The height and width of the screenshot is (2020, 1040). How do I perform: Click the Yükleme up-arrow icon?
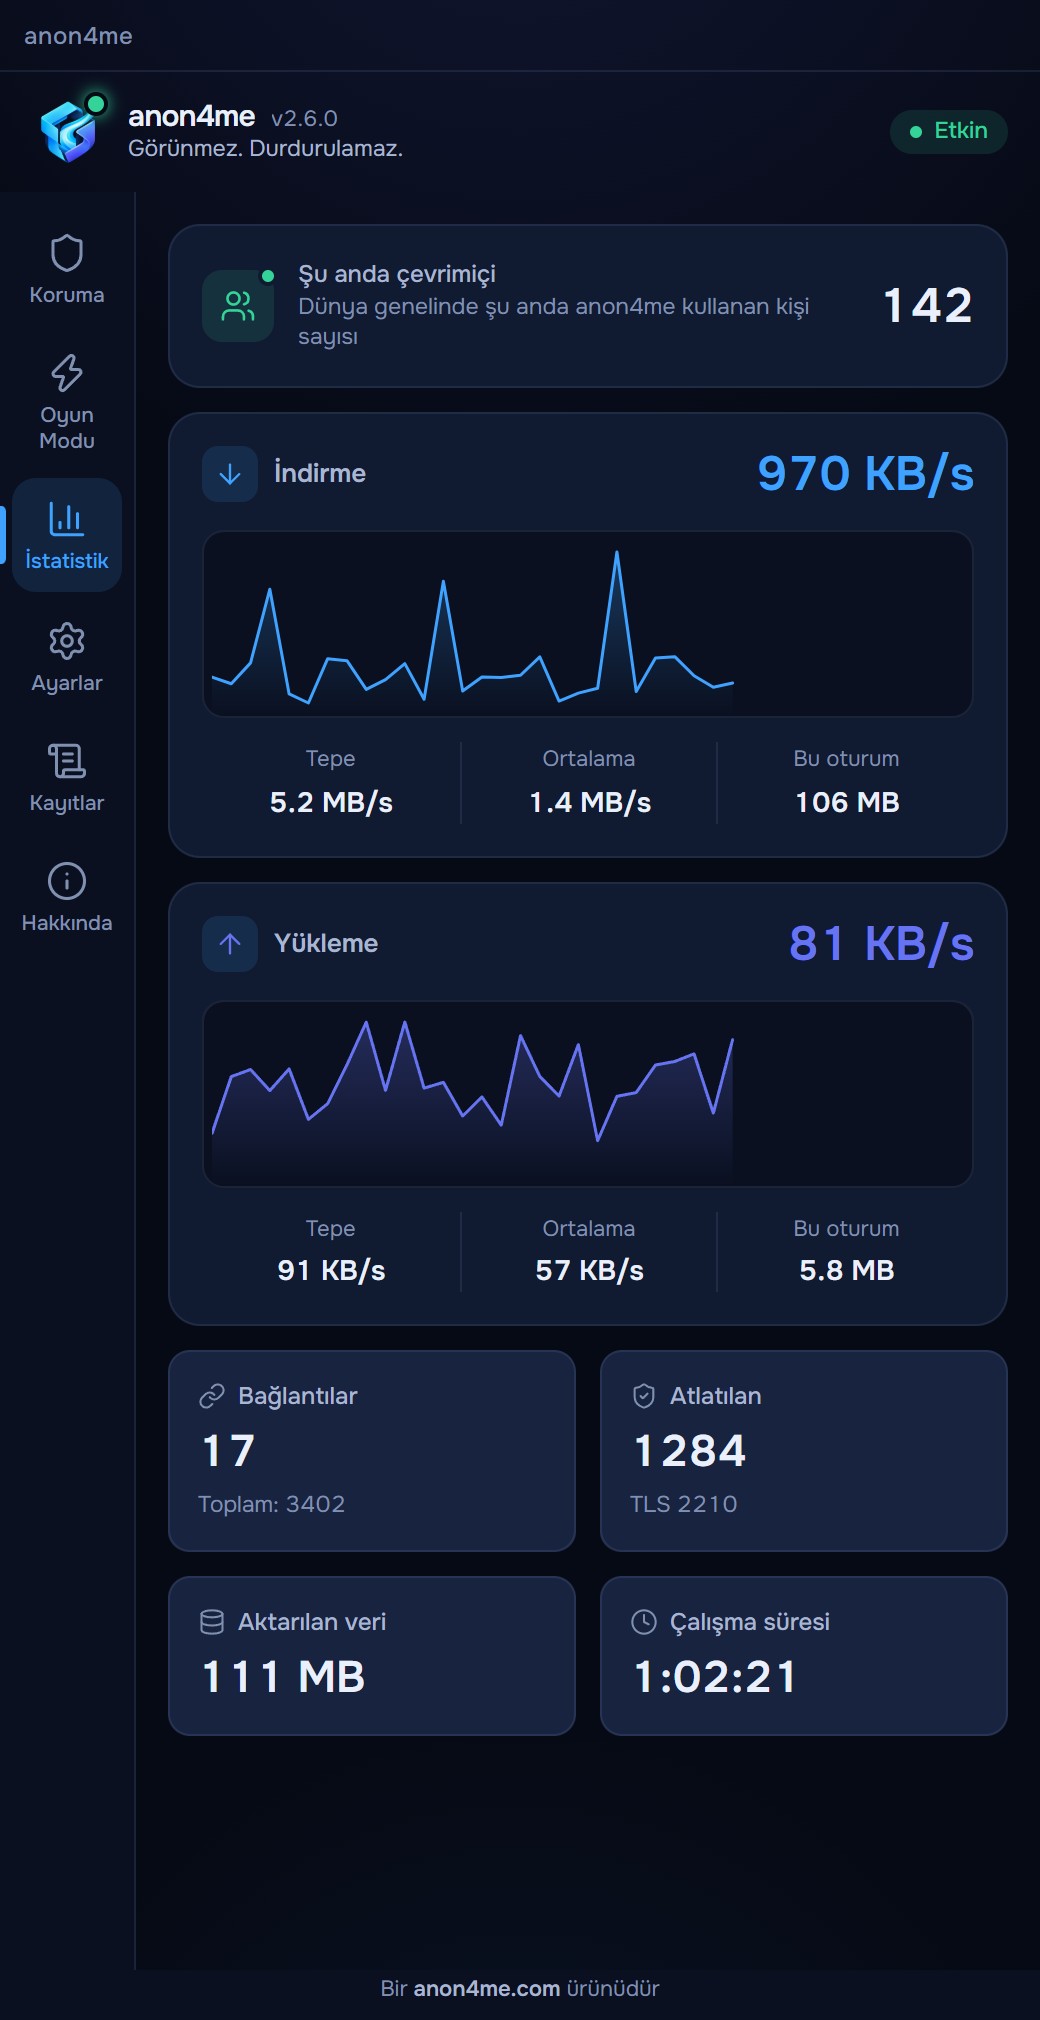[x=230, y=944]
